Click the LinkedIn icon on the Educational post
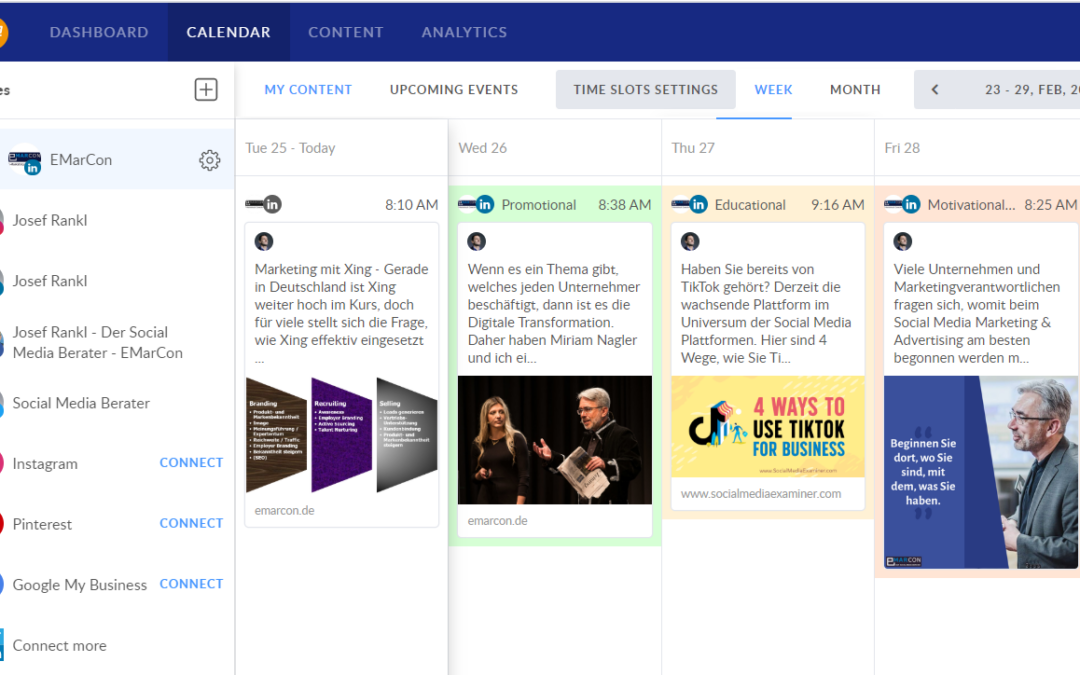The image size is (1080, 675). 698,205
